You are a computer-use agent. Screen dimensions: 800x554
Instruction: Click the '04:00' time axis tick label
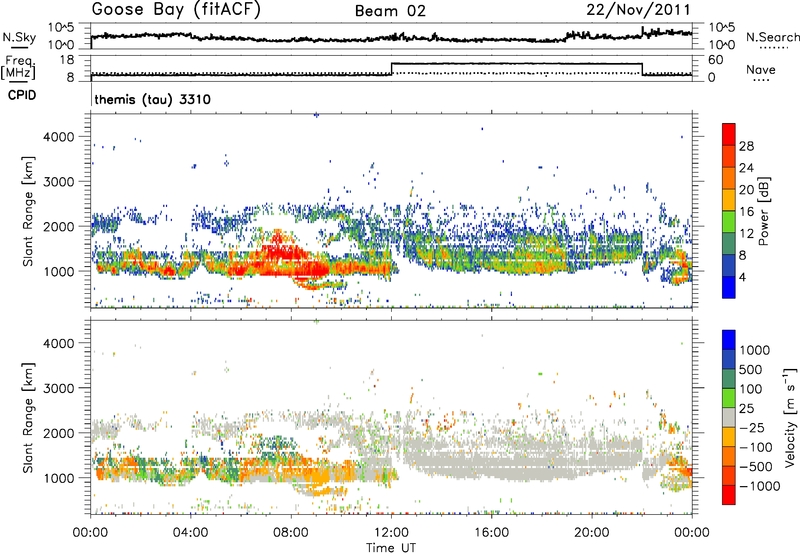pyautogui.click(x=190, y=533)
